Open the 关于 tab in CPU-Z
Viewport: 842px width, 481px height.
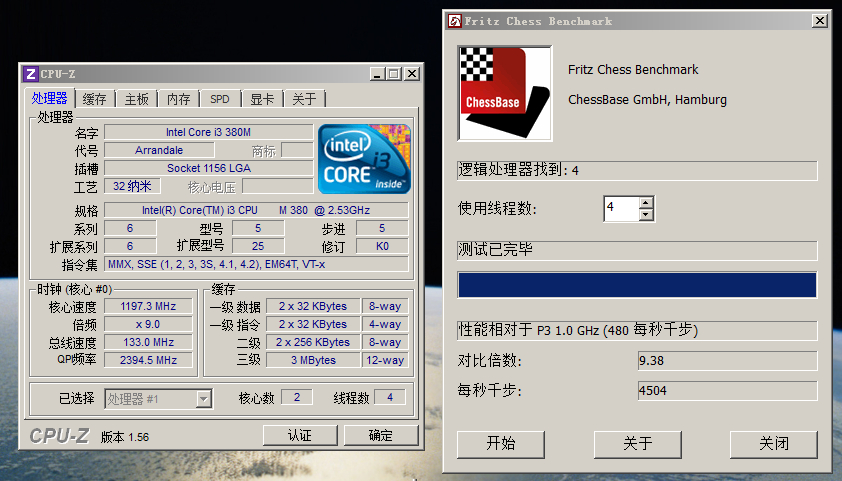[304, 99]
